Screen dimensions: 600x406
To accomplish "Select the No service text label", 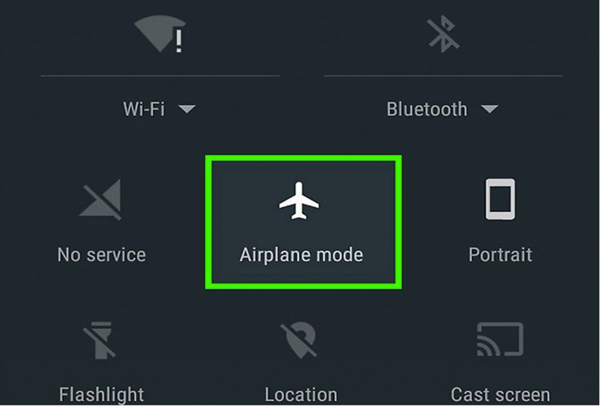I will (102, 255).
